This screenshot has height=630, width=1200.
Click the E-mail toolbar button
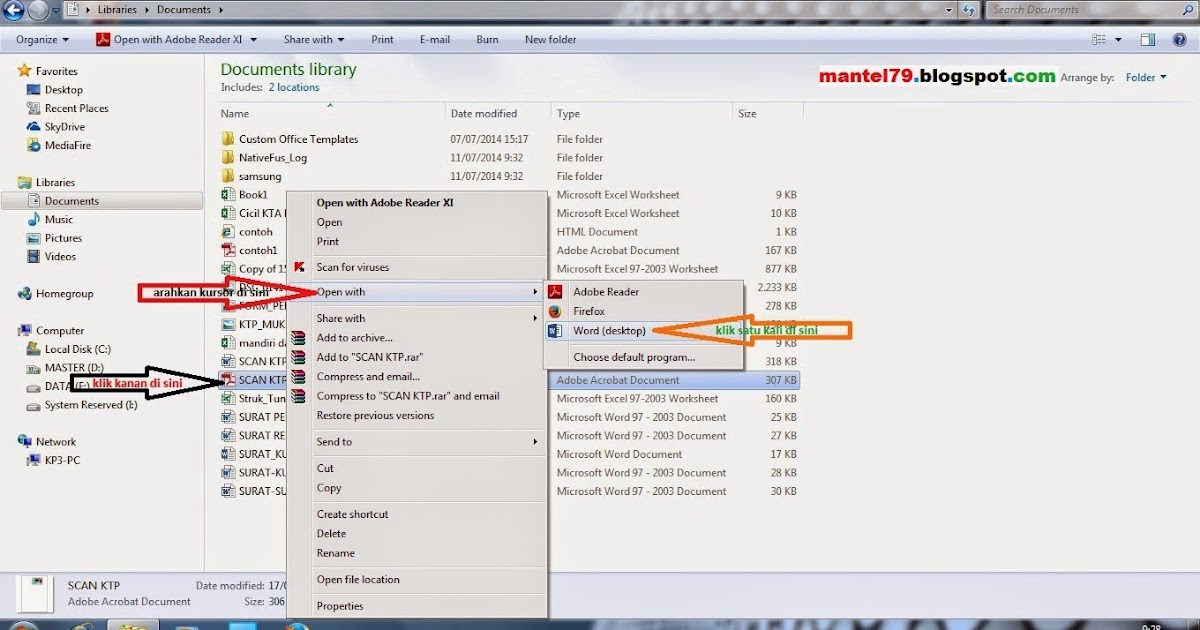pos(435,40)
